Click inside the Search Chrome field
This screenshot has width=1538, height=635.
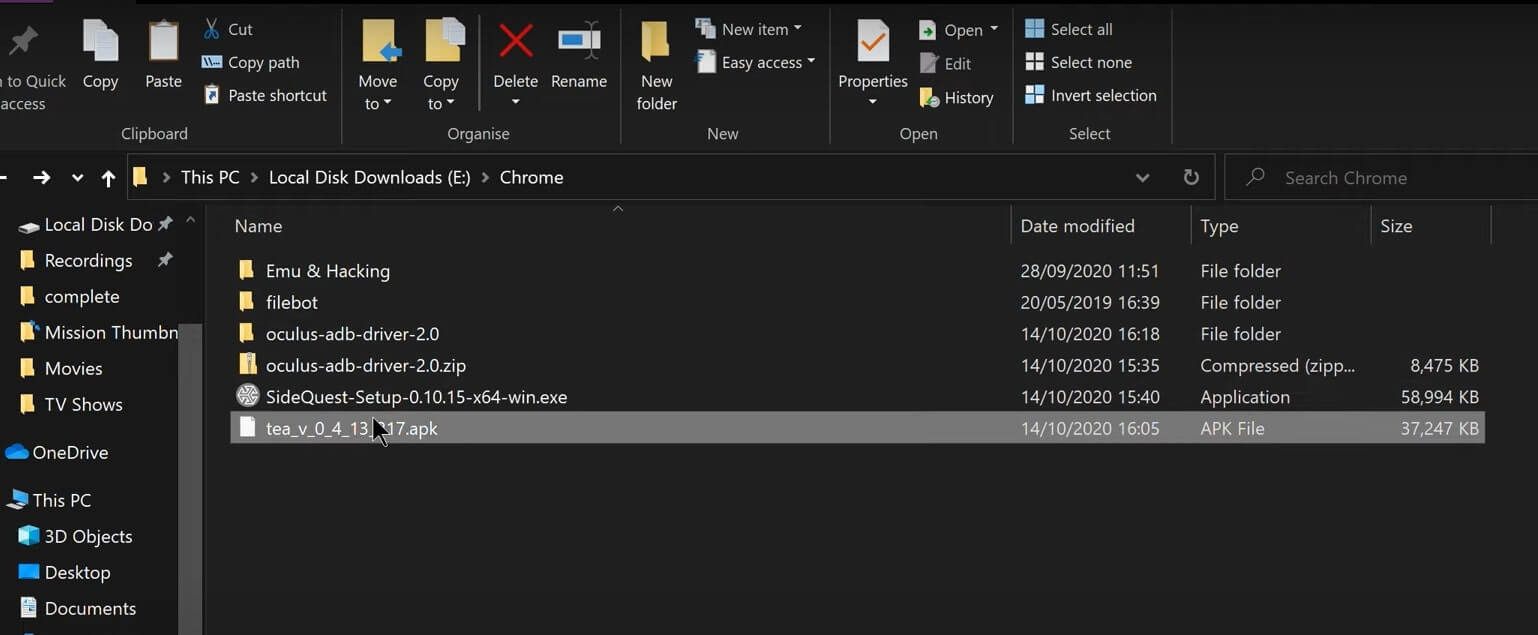pos(1380,177)
